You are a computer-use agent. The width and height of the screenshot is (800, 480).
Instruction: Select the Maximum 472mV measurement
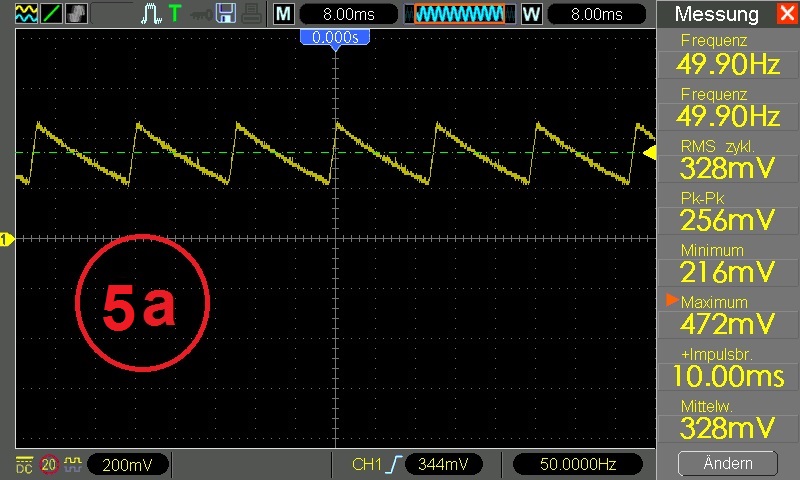tap(728, 316)
